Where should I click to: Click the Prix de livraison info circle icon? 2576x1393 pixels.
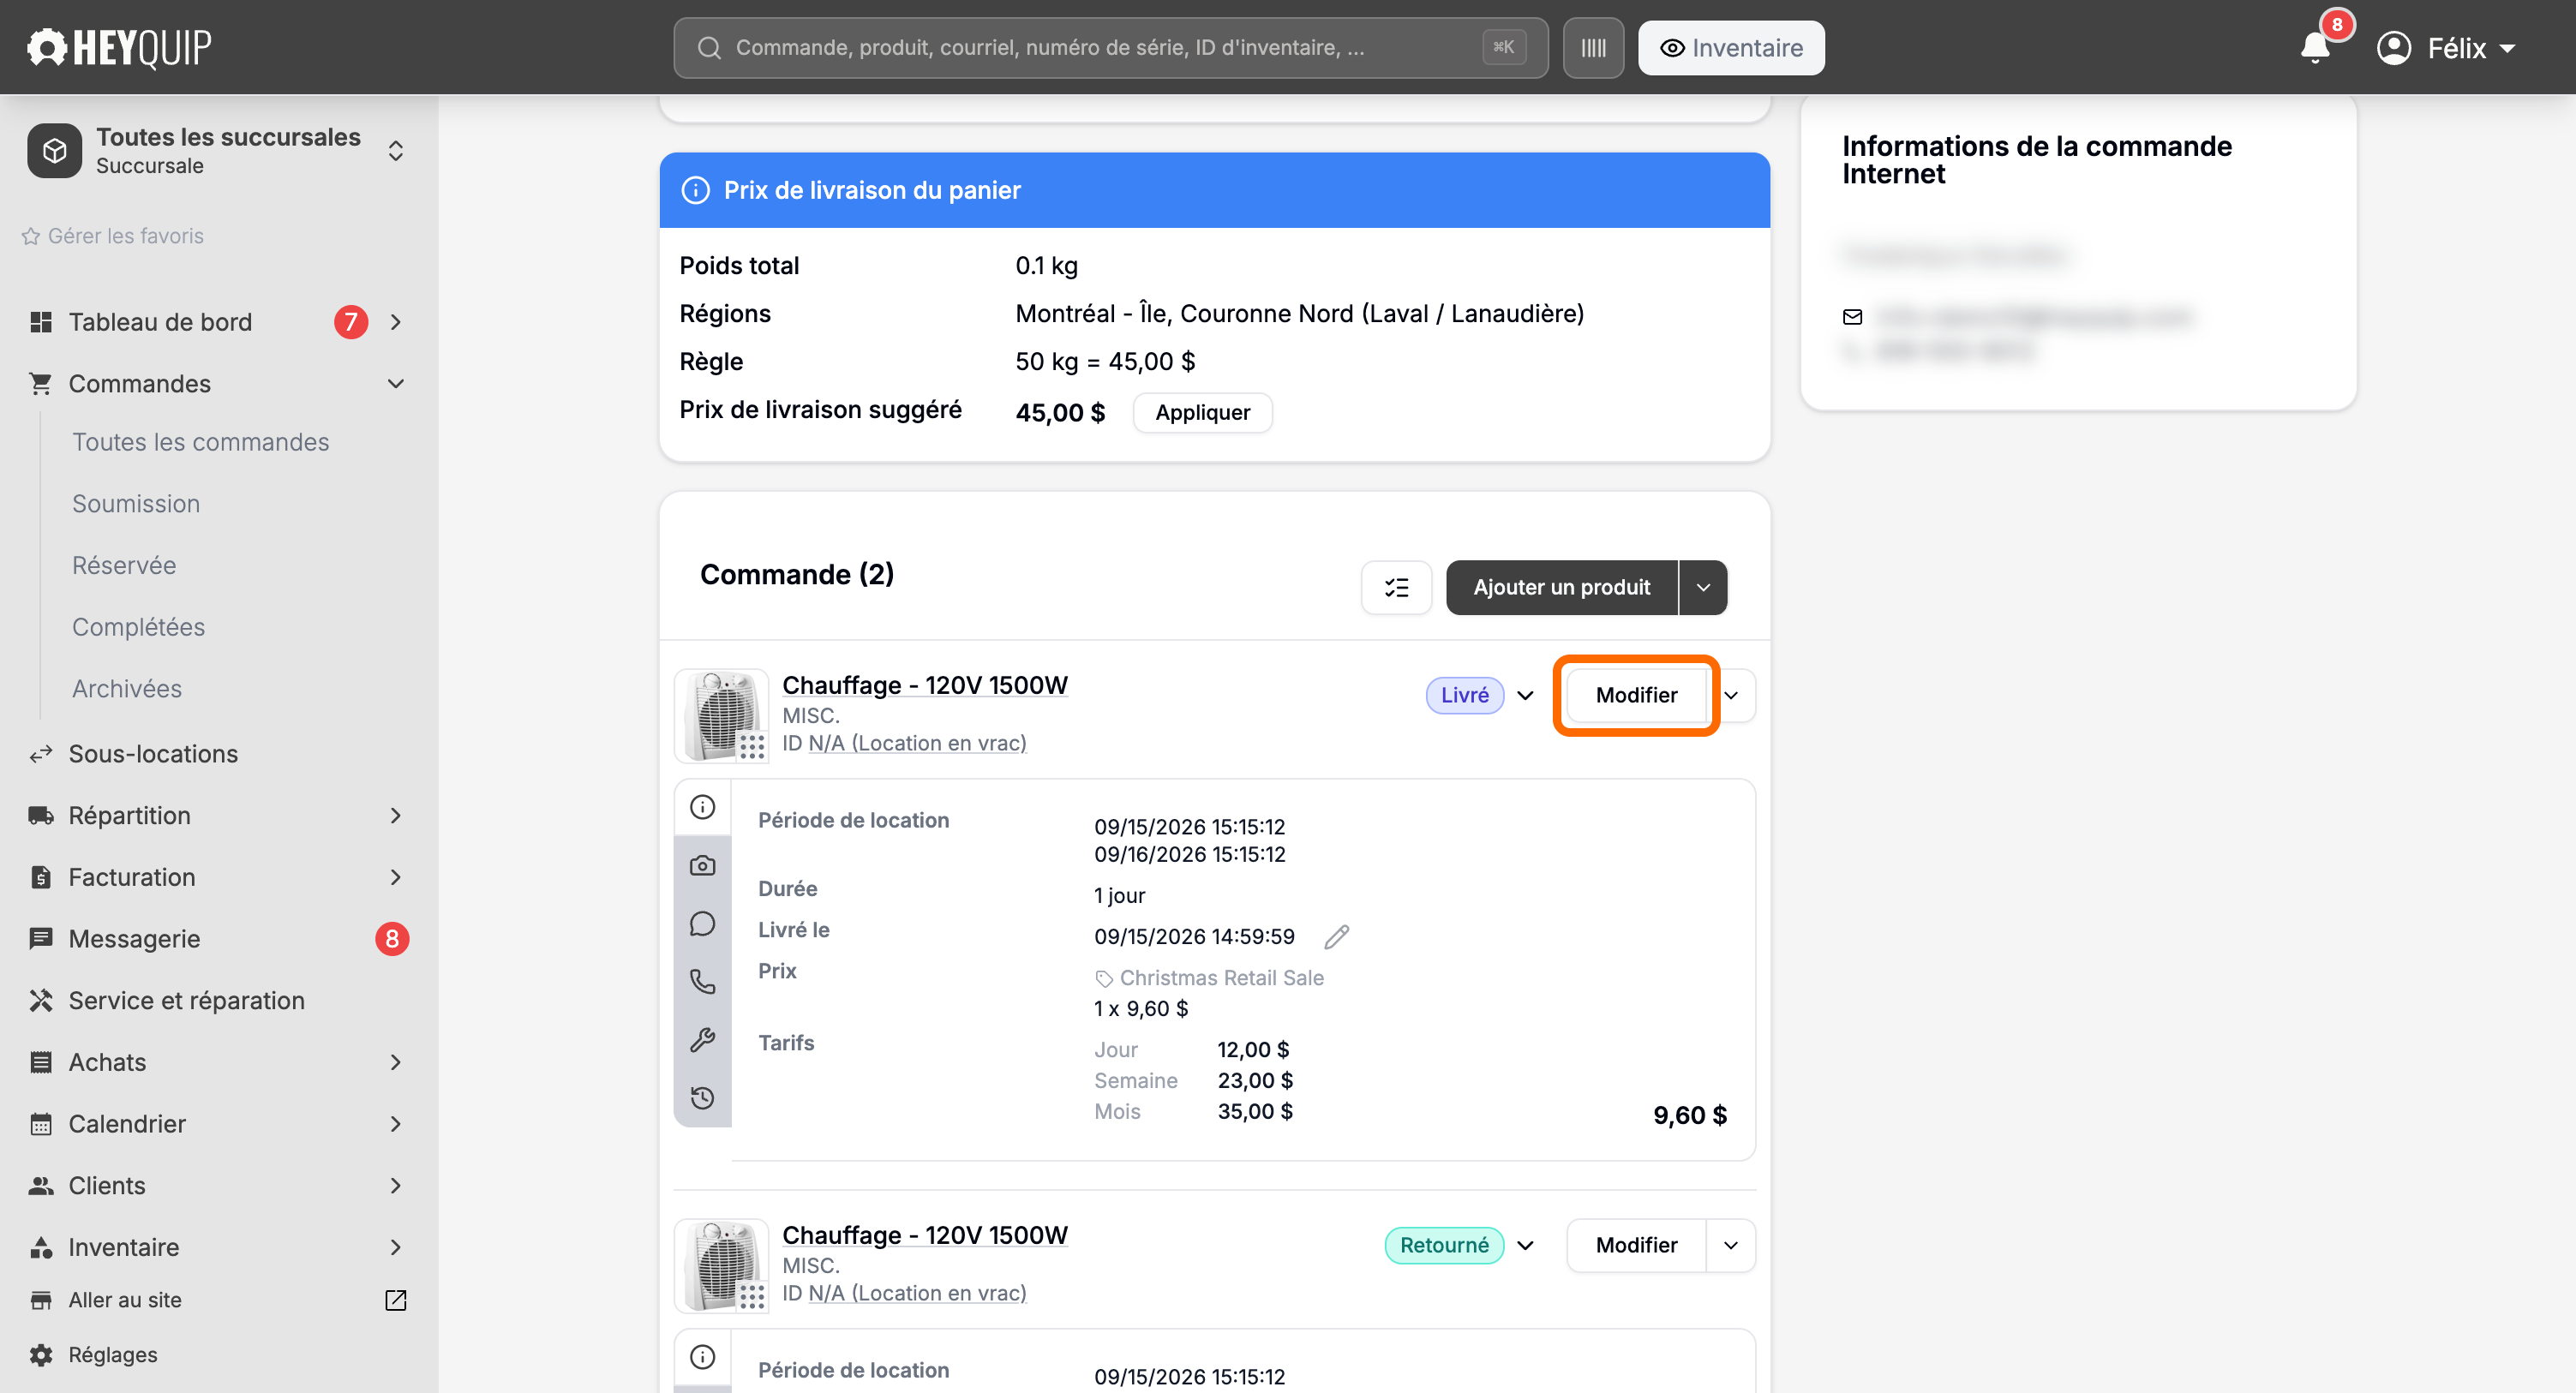(x=696, y=190)
